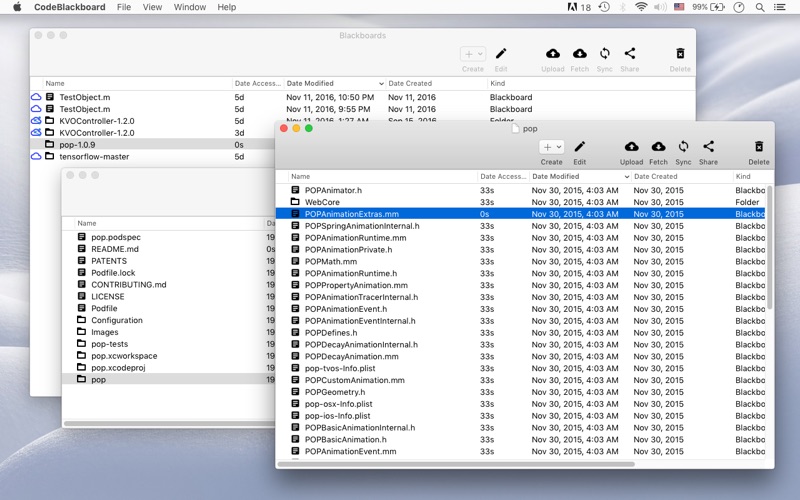Sort by Kind column in pop window

tap(753, 177)
